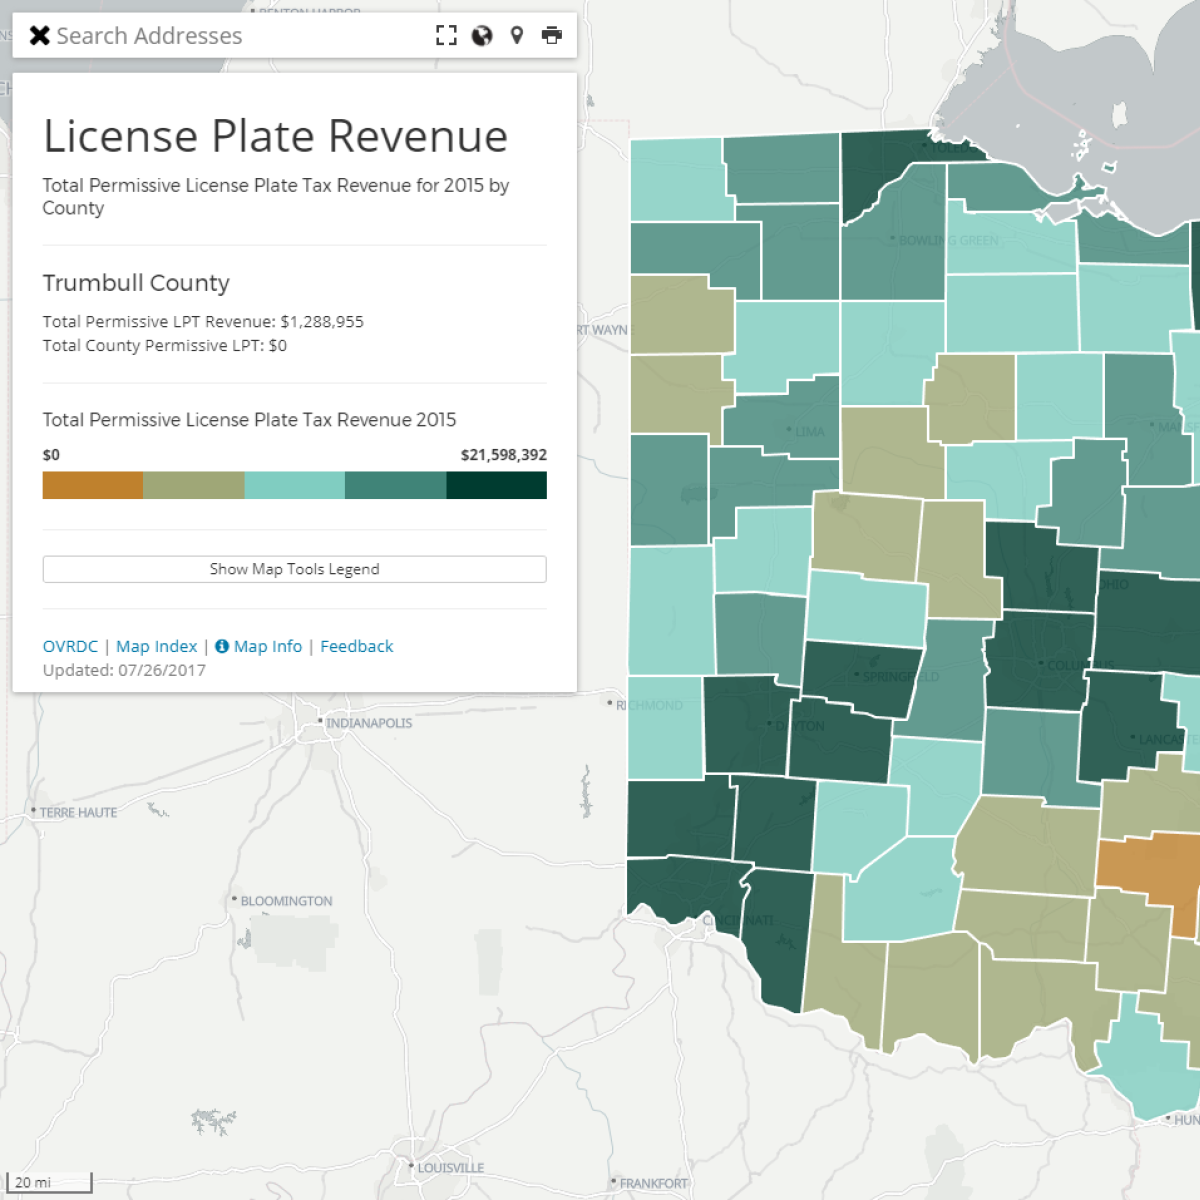
Task: Click the info icon beside Map Info
Action: [x=221, y=646]
